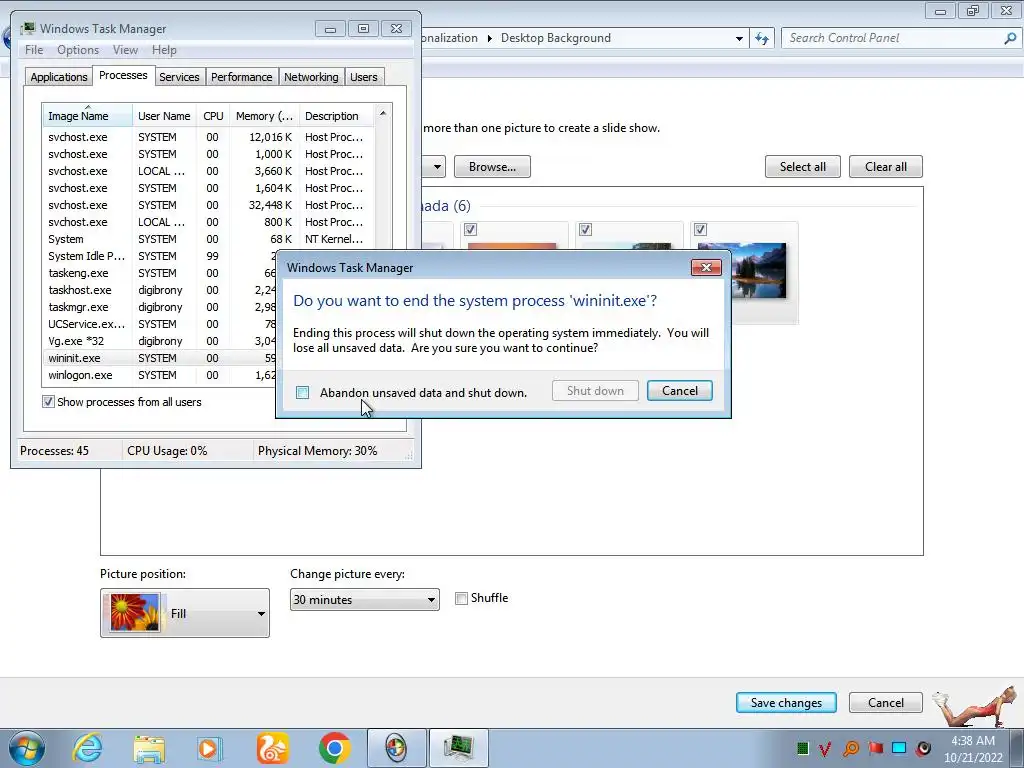
Task: Click the Task Manager title bar icon
Action: coord(27,29)
